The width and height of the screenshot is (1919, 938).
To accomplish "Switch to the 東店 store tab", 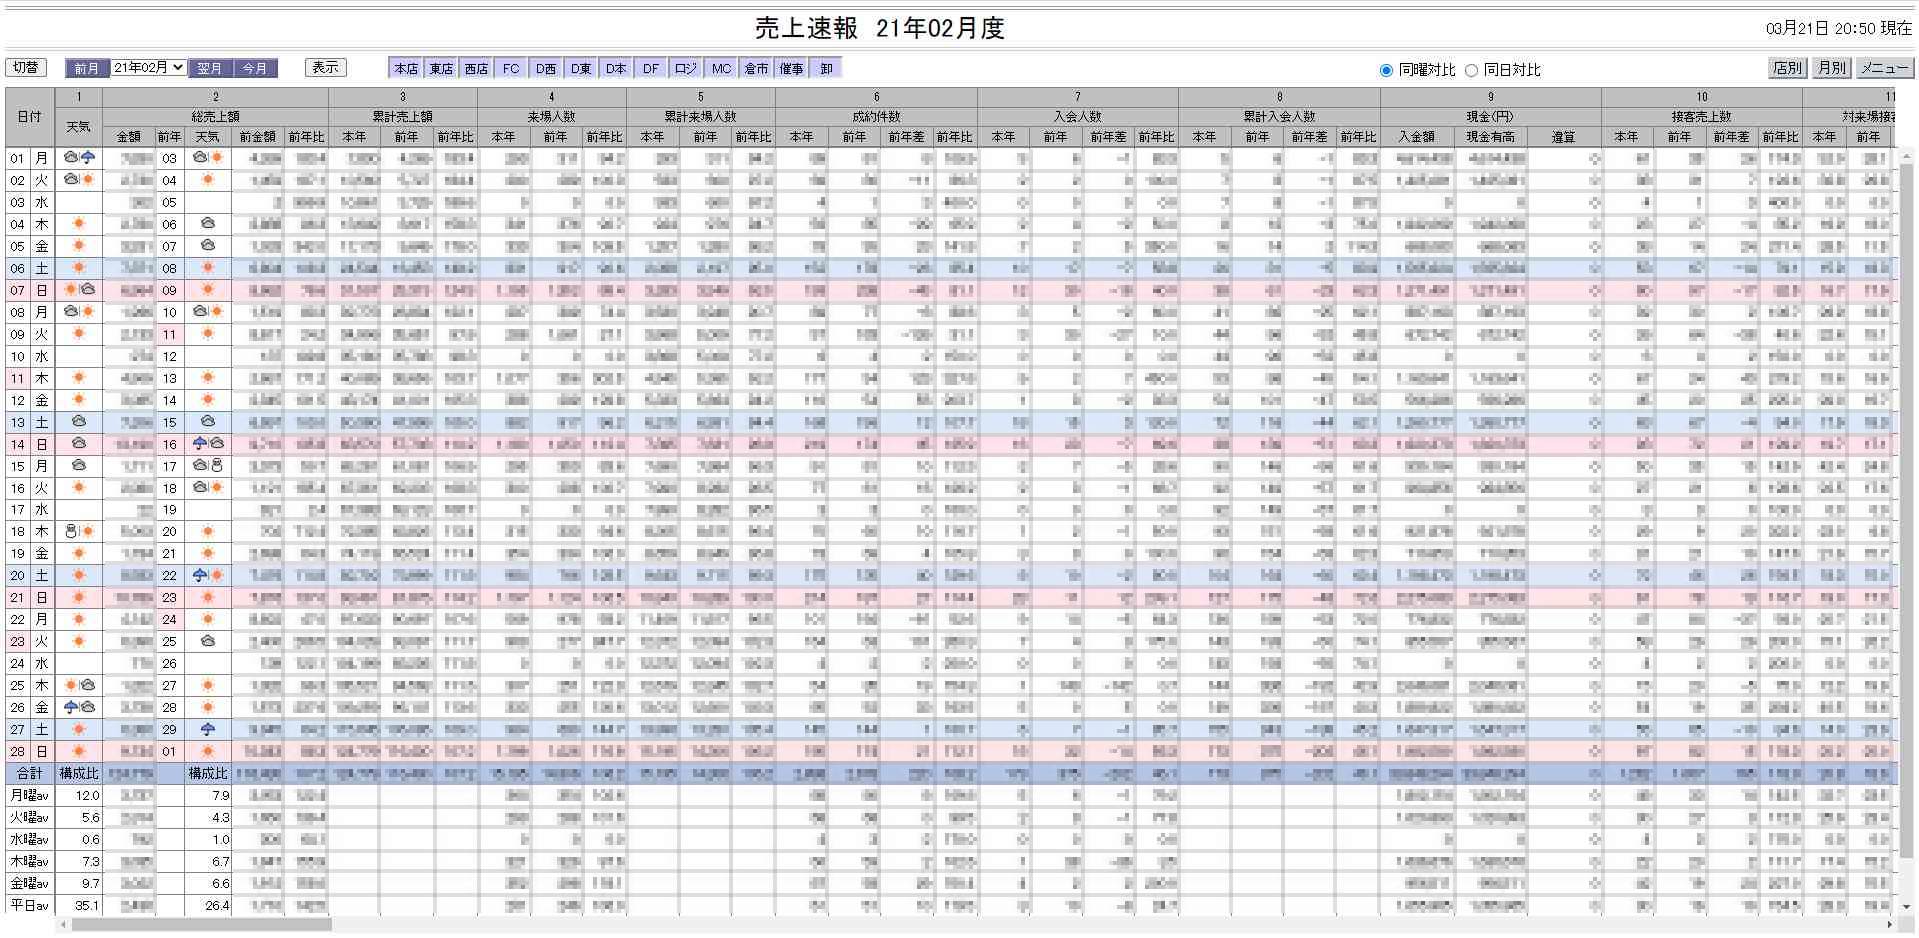I will (441, 68).
